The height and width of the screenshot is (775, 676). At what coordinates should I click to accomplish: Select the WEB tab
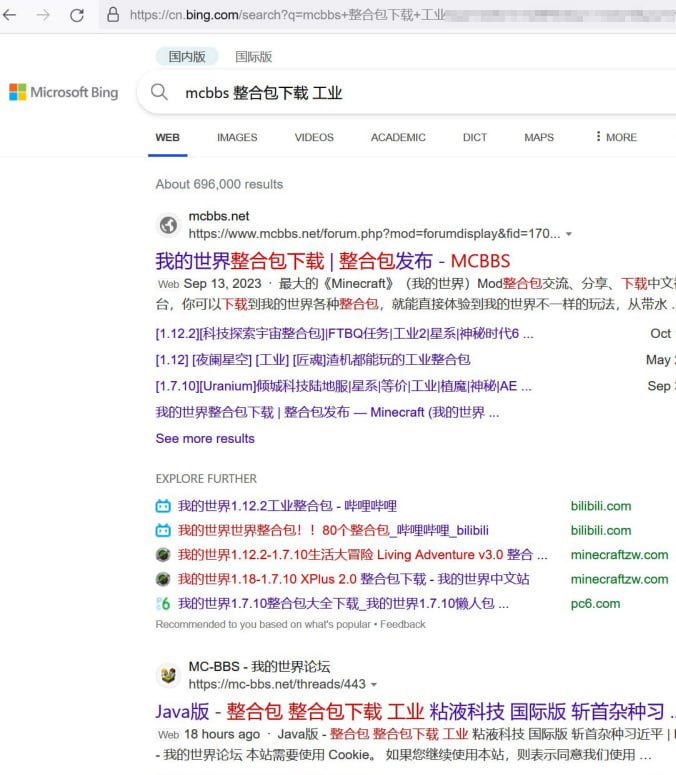pos(168,137)
